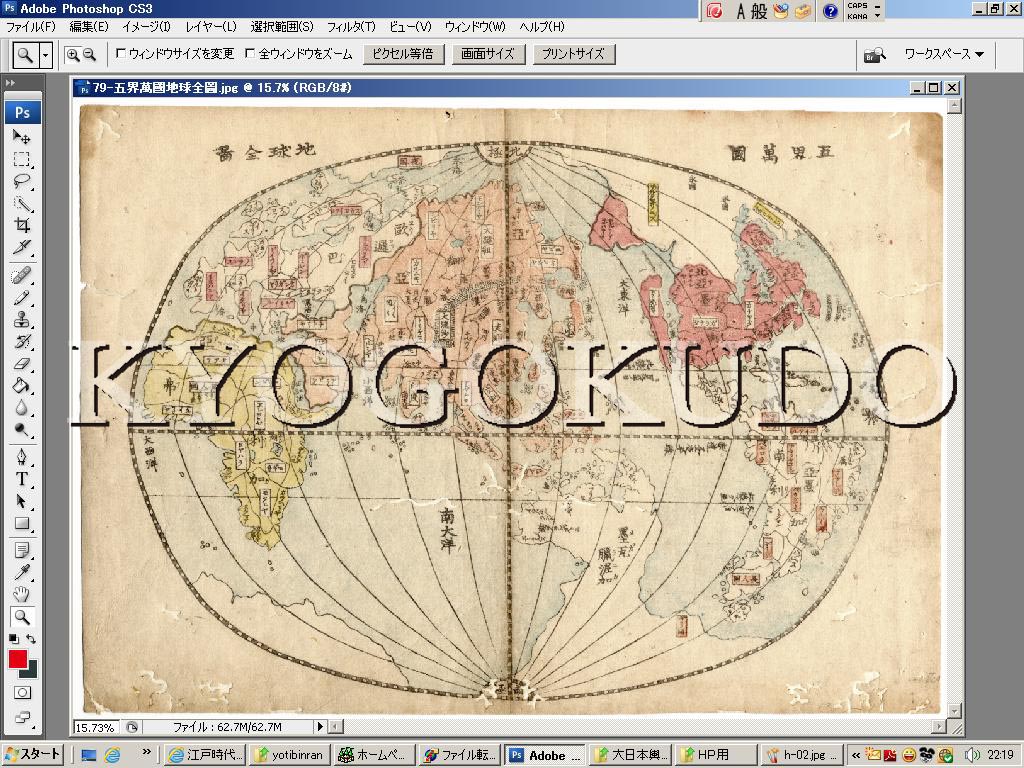Change the screen mode
This screenshot has height=768, width=1024.
point(22,718)
